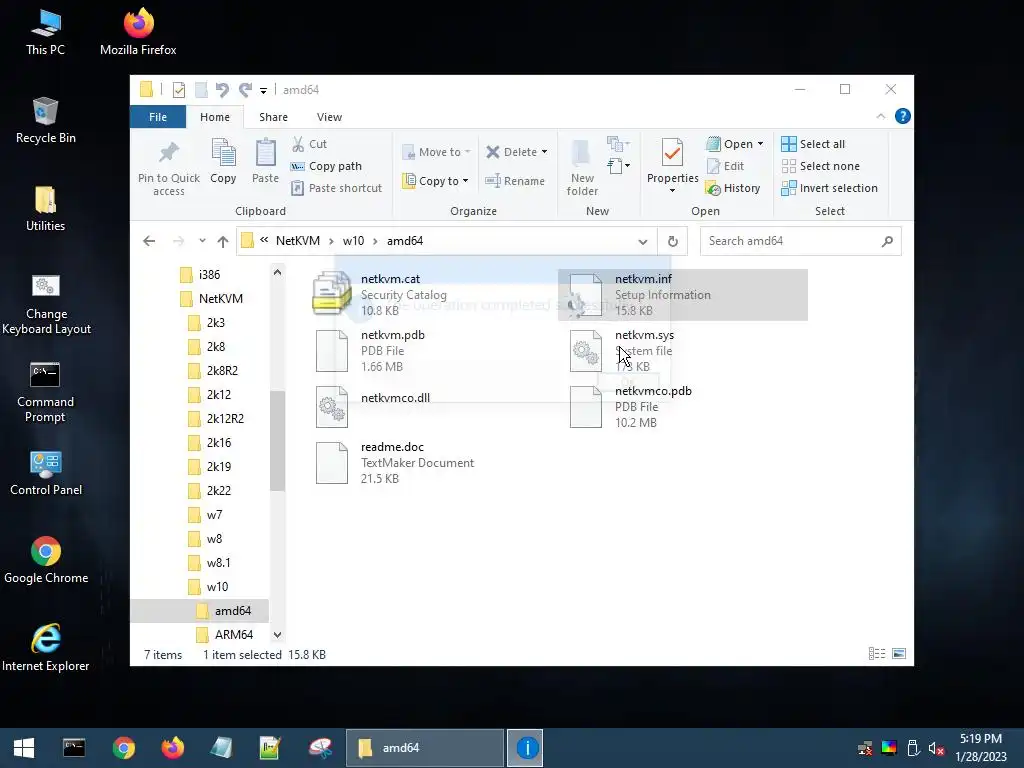
Task: Expand Delete options arrow
Action: click(x=544, y=152)
